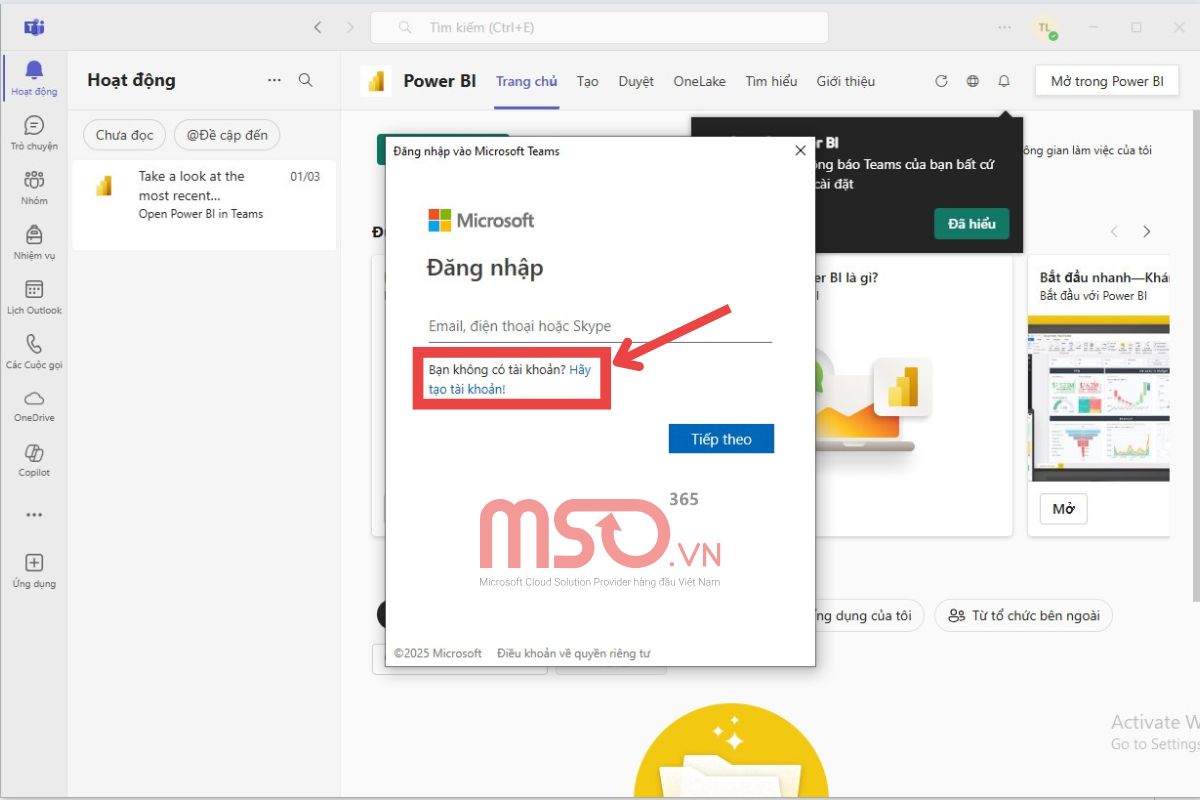Go back with the navigation arrow
Viewport: 1200px width, 800px height.
pos(318,27)
